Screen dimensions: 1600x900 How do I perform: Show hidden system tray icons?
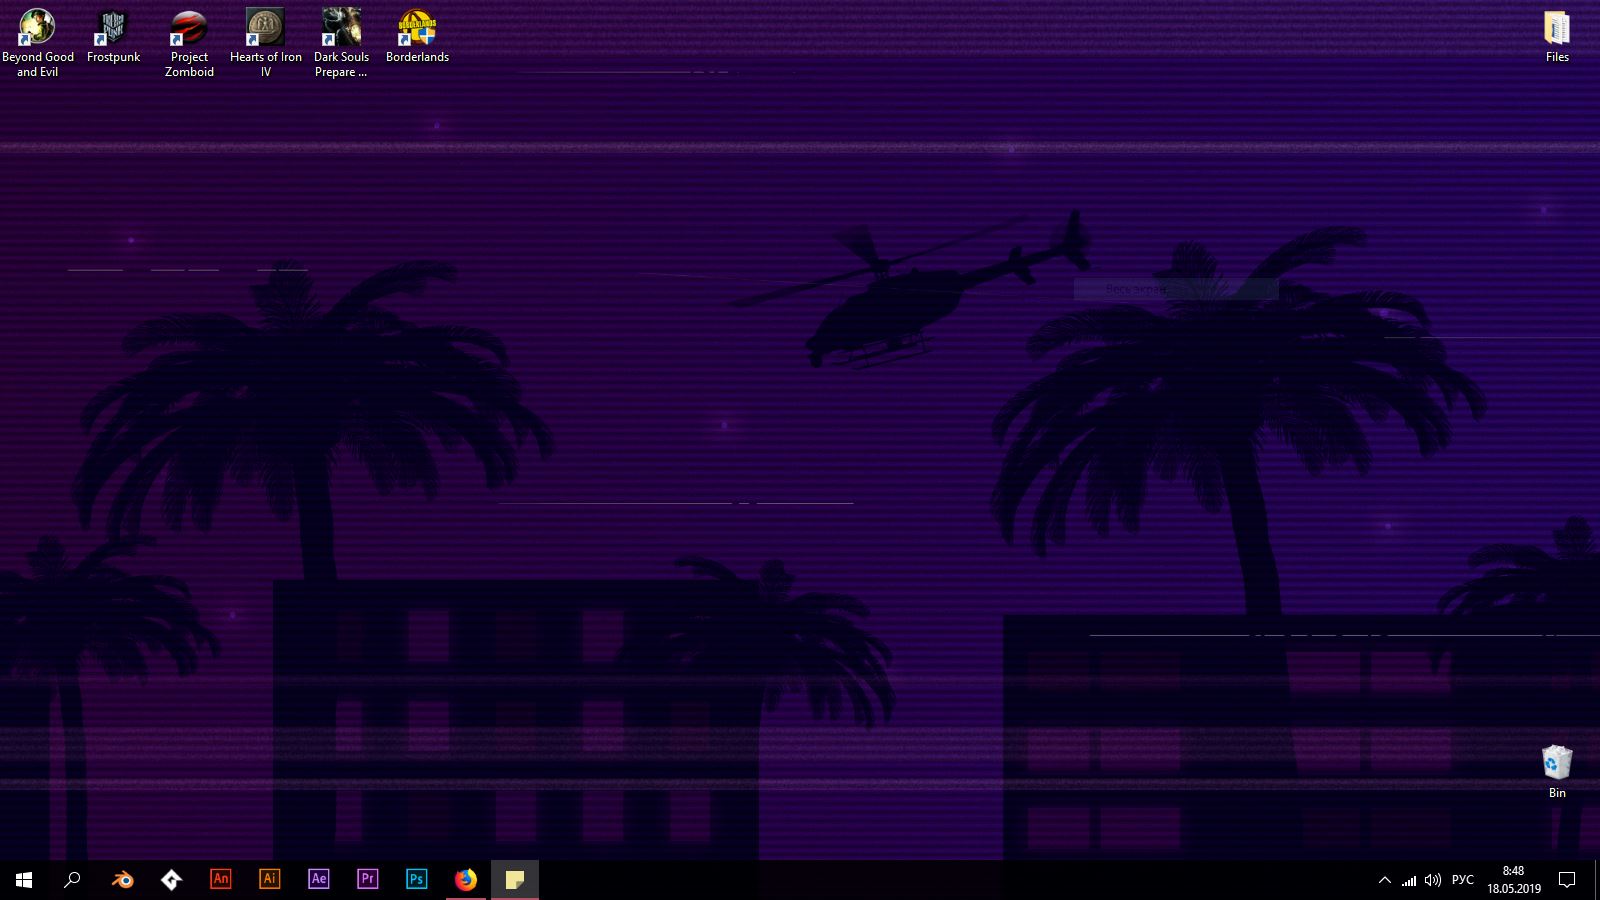pyautogui.click(x=1385, y=880)
